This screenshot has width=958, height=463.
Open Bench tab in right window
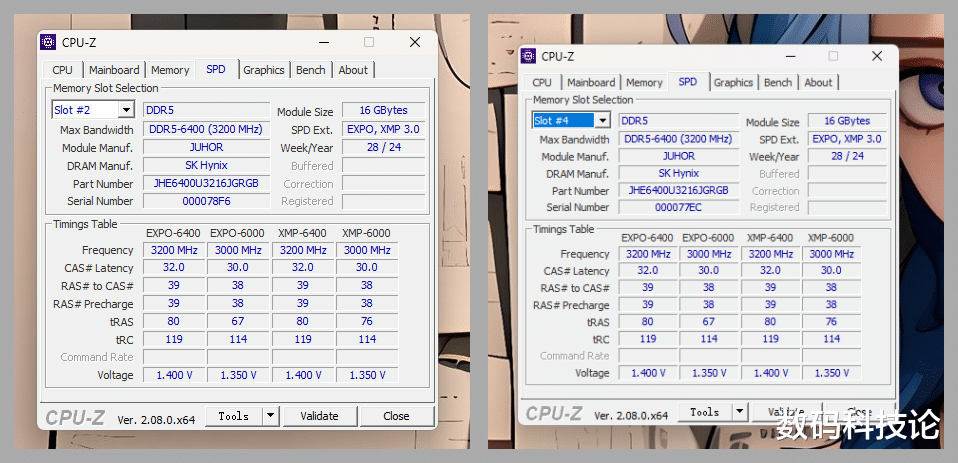point(778,82)
